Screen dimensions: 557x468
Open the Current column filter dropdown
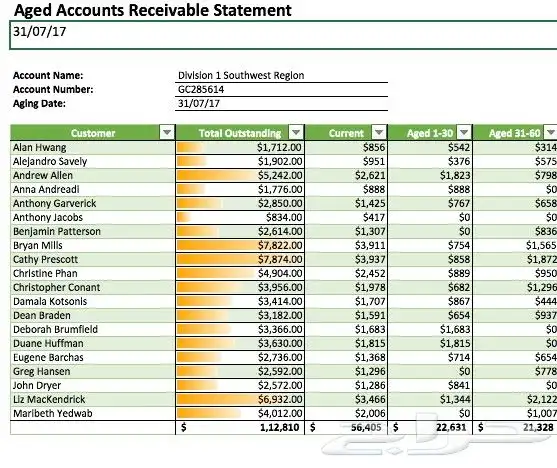[x=379, y=133]
